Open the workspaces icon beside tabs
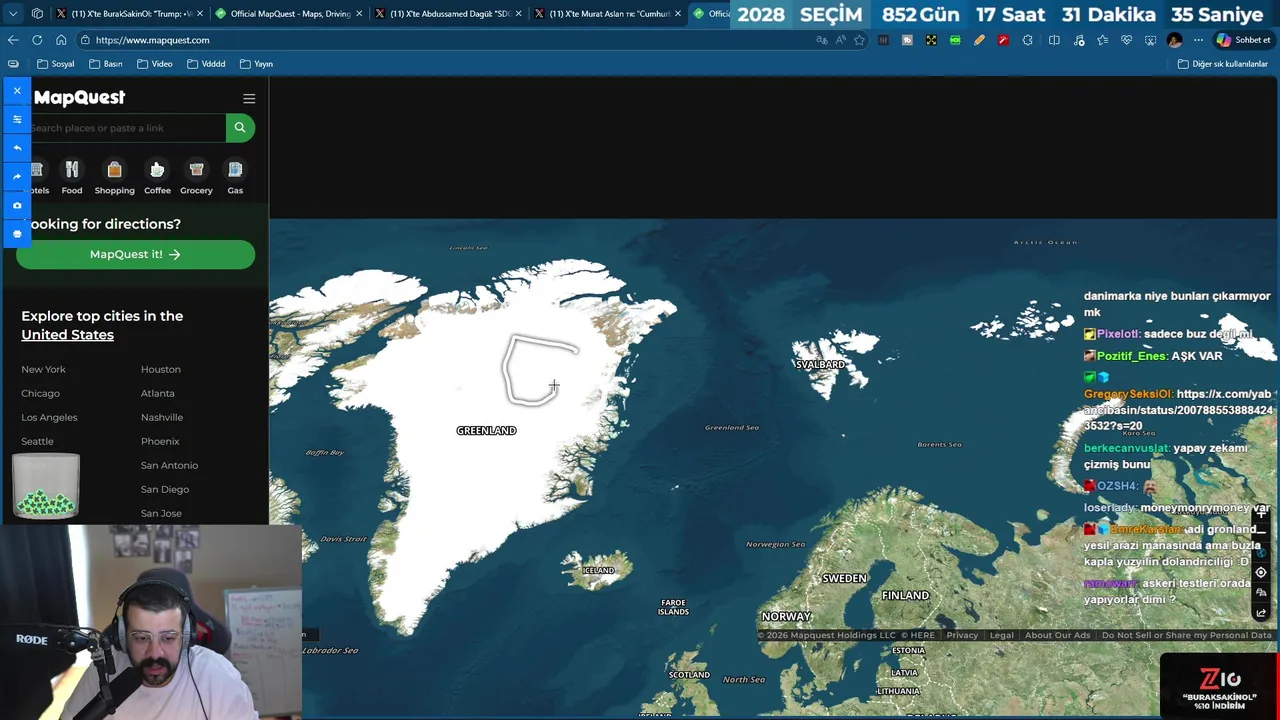 [37, 14]
